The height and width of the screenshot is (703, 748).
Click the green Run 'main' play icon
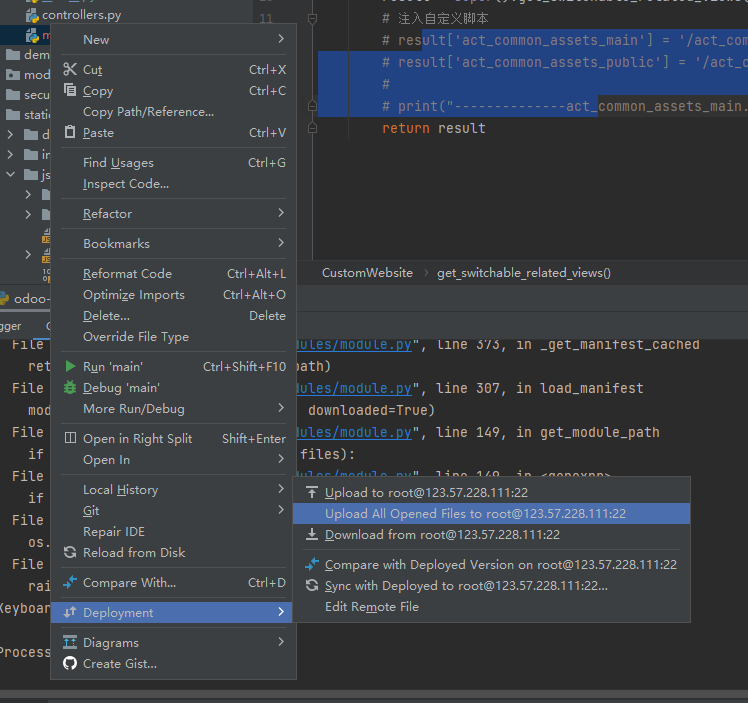point(70,367)
